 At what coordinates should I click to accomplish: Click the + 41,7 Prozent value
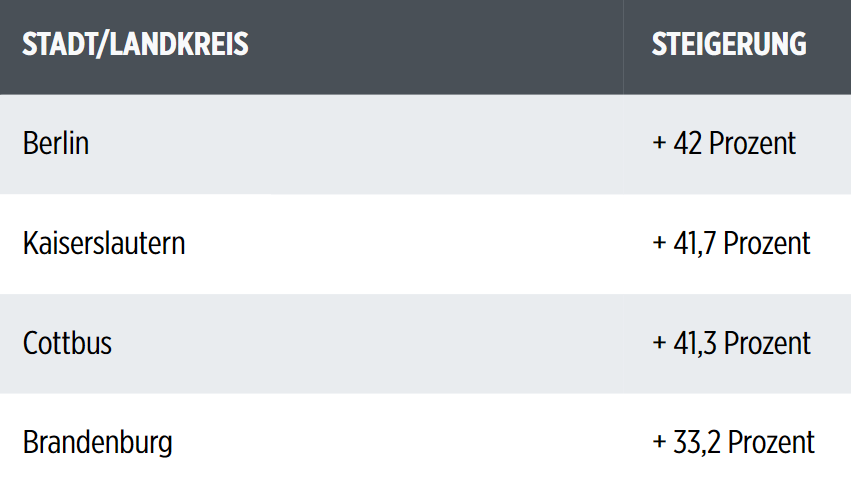pos(731,243)
